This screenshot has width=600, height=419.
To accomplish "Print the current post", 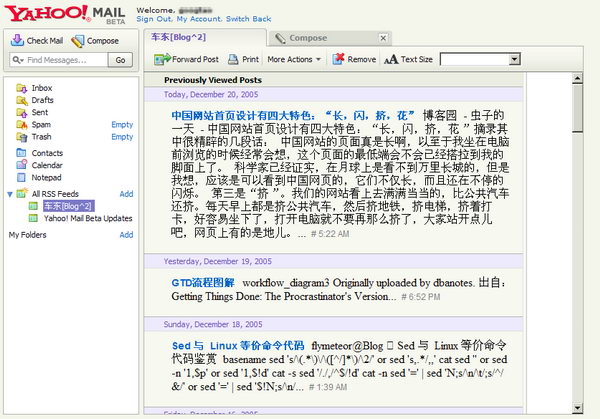I will 243,60.
